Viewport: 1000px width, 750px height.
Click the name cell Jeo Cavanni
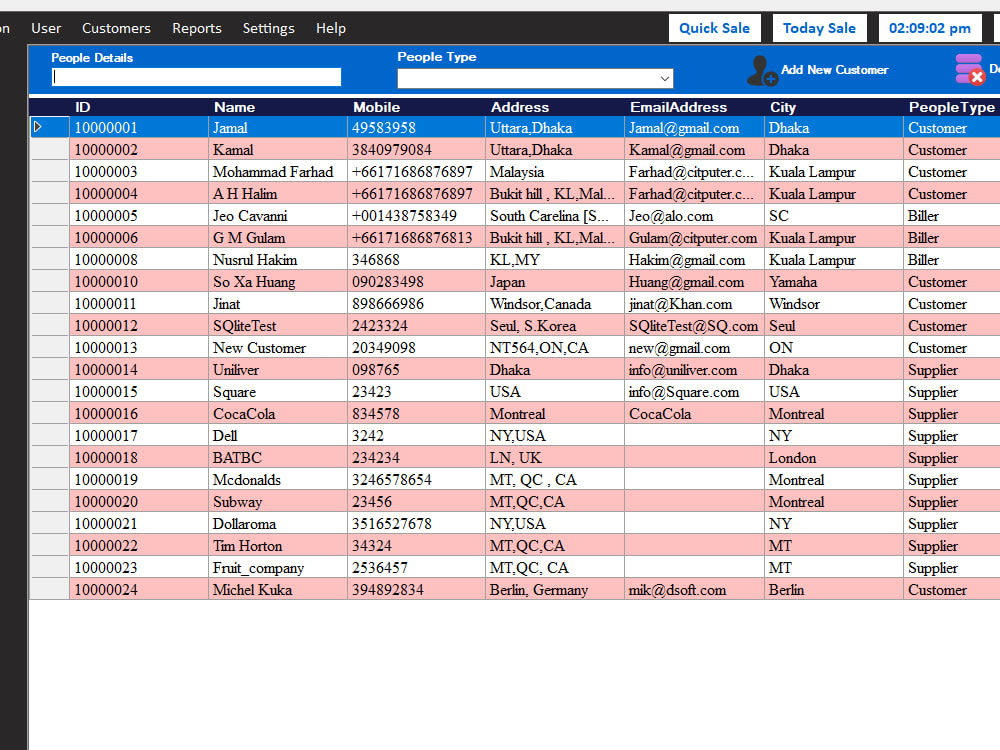(278, 216)
